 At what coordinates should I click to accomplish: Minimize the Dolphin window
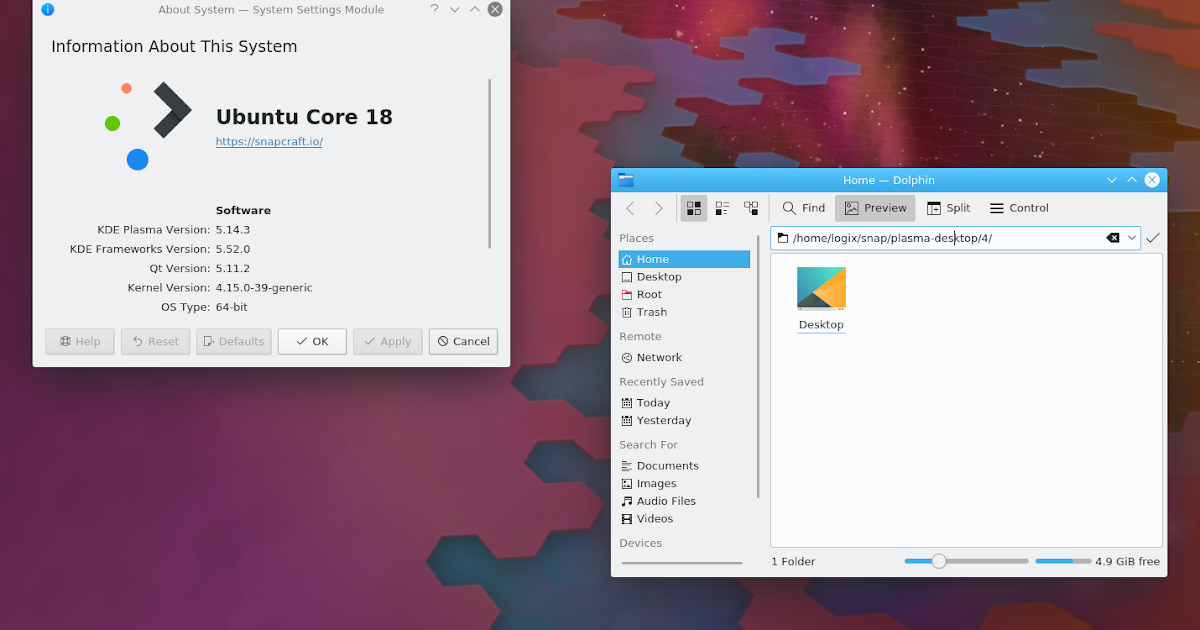[x=1112, y=180]
